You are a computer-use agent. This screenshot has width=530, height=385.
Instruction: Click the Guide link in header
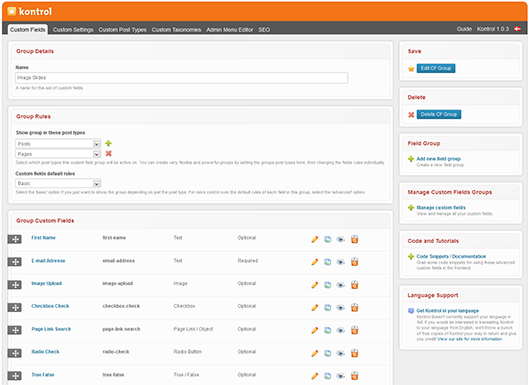pyautogui.click(x=464, y=29)
